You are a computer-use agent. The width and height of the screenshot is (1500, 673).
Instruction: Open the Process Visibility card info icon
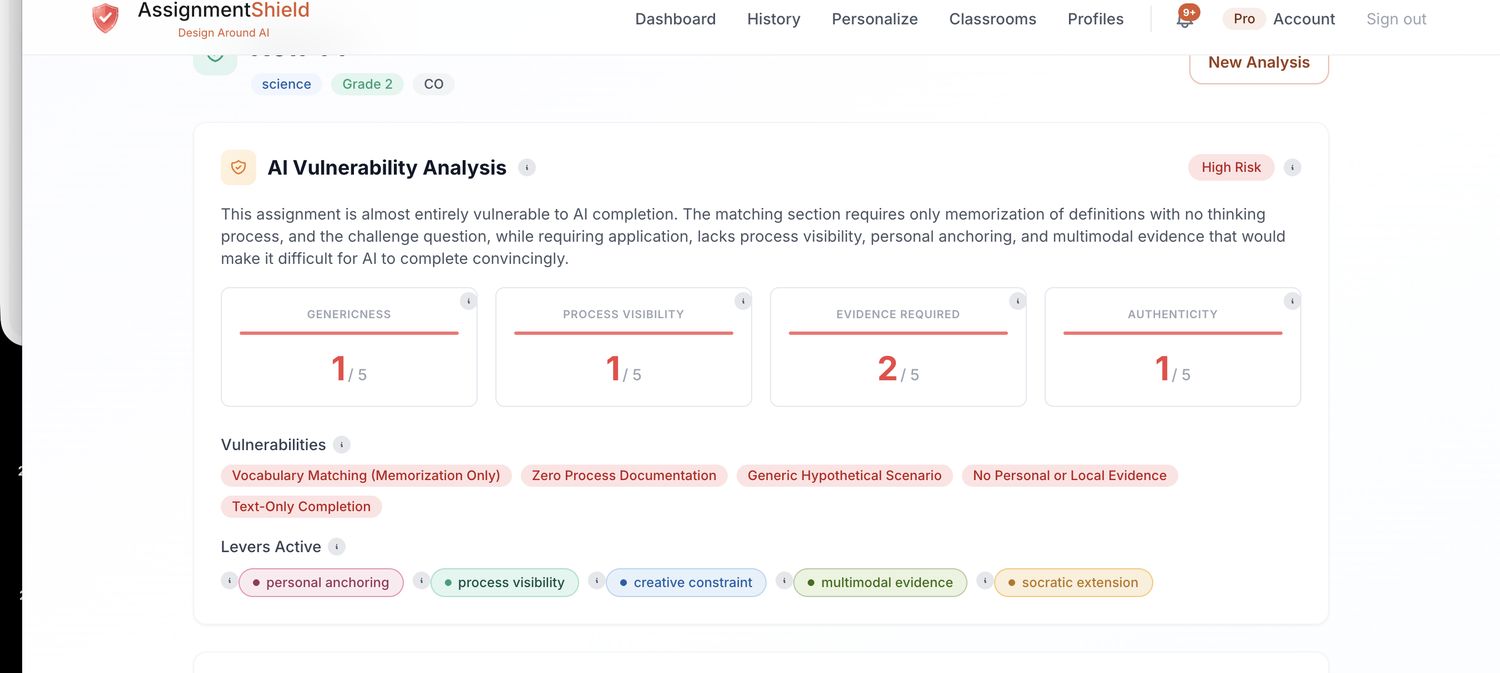[x=743, y=301]
